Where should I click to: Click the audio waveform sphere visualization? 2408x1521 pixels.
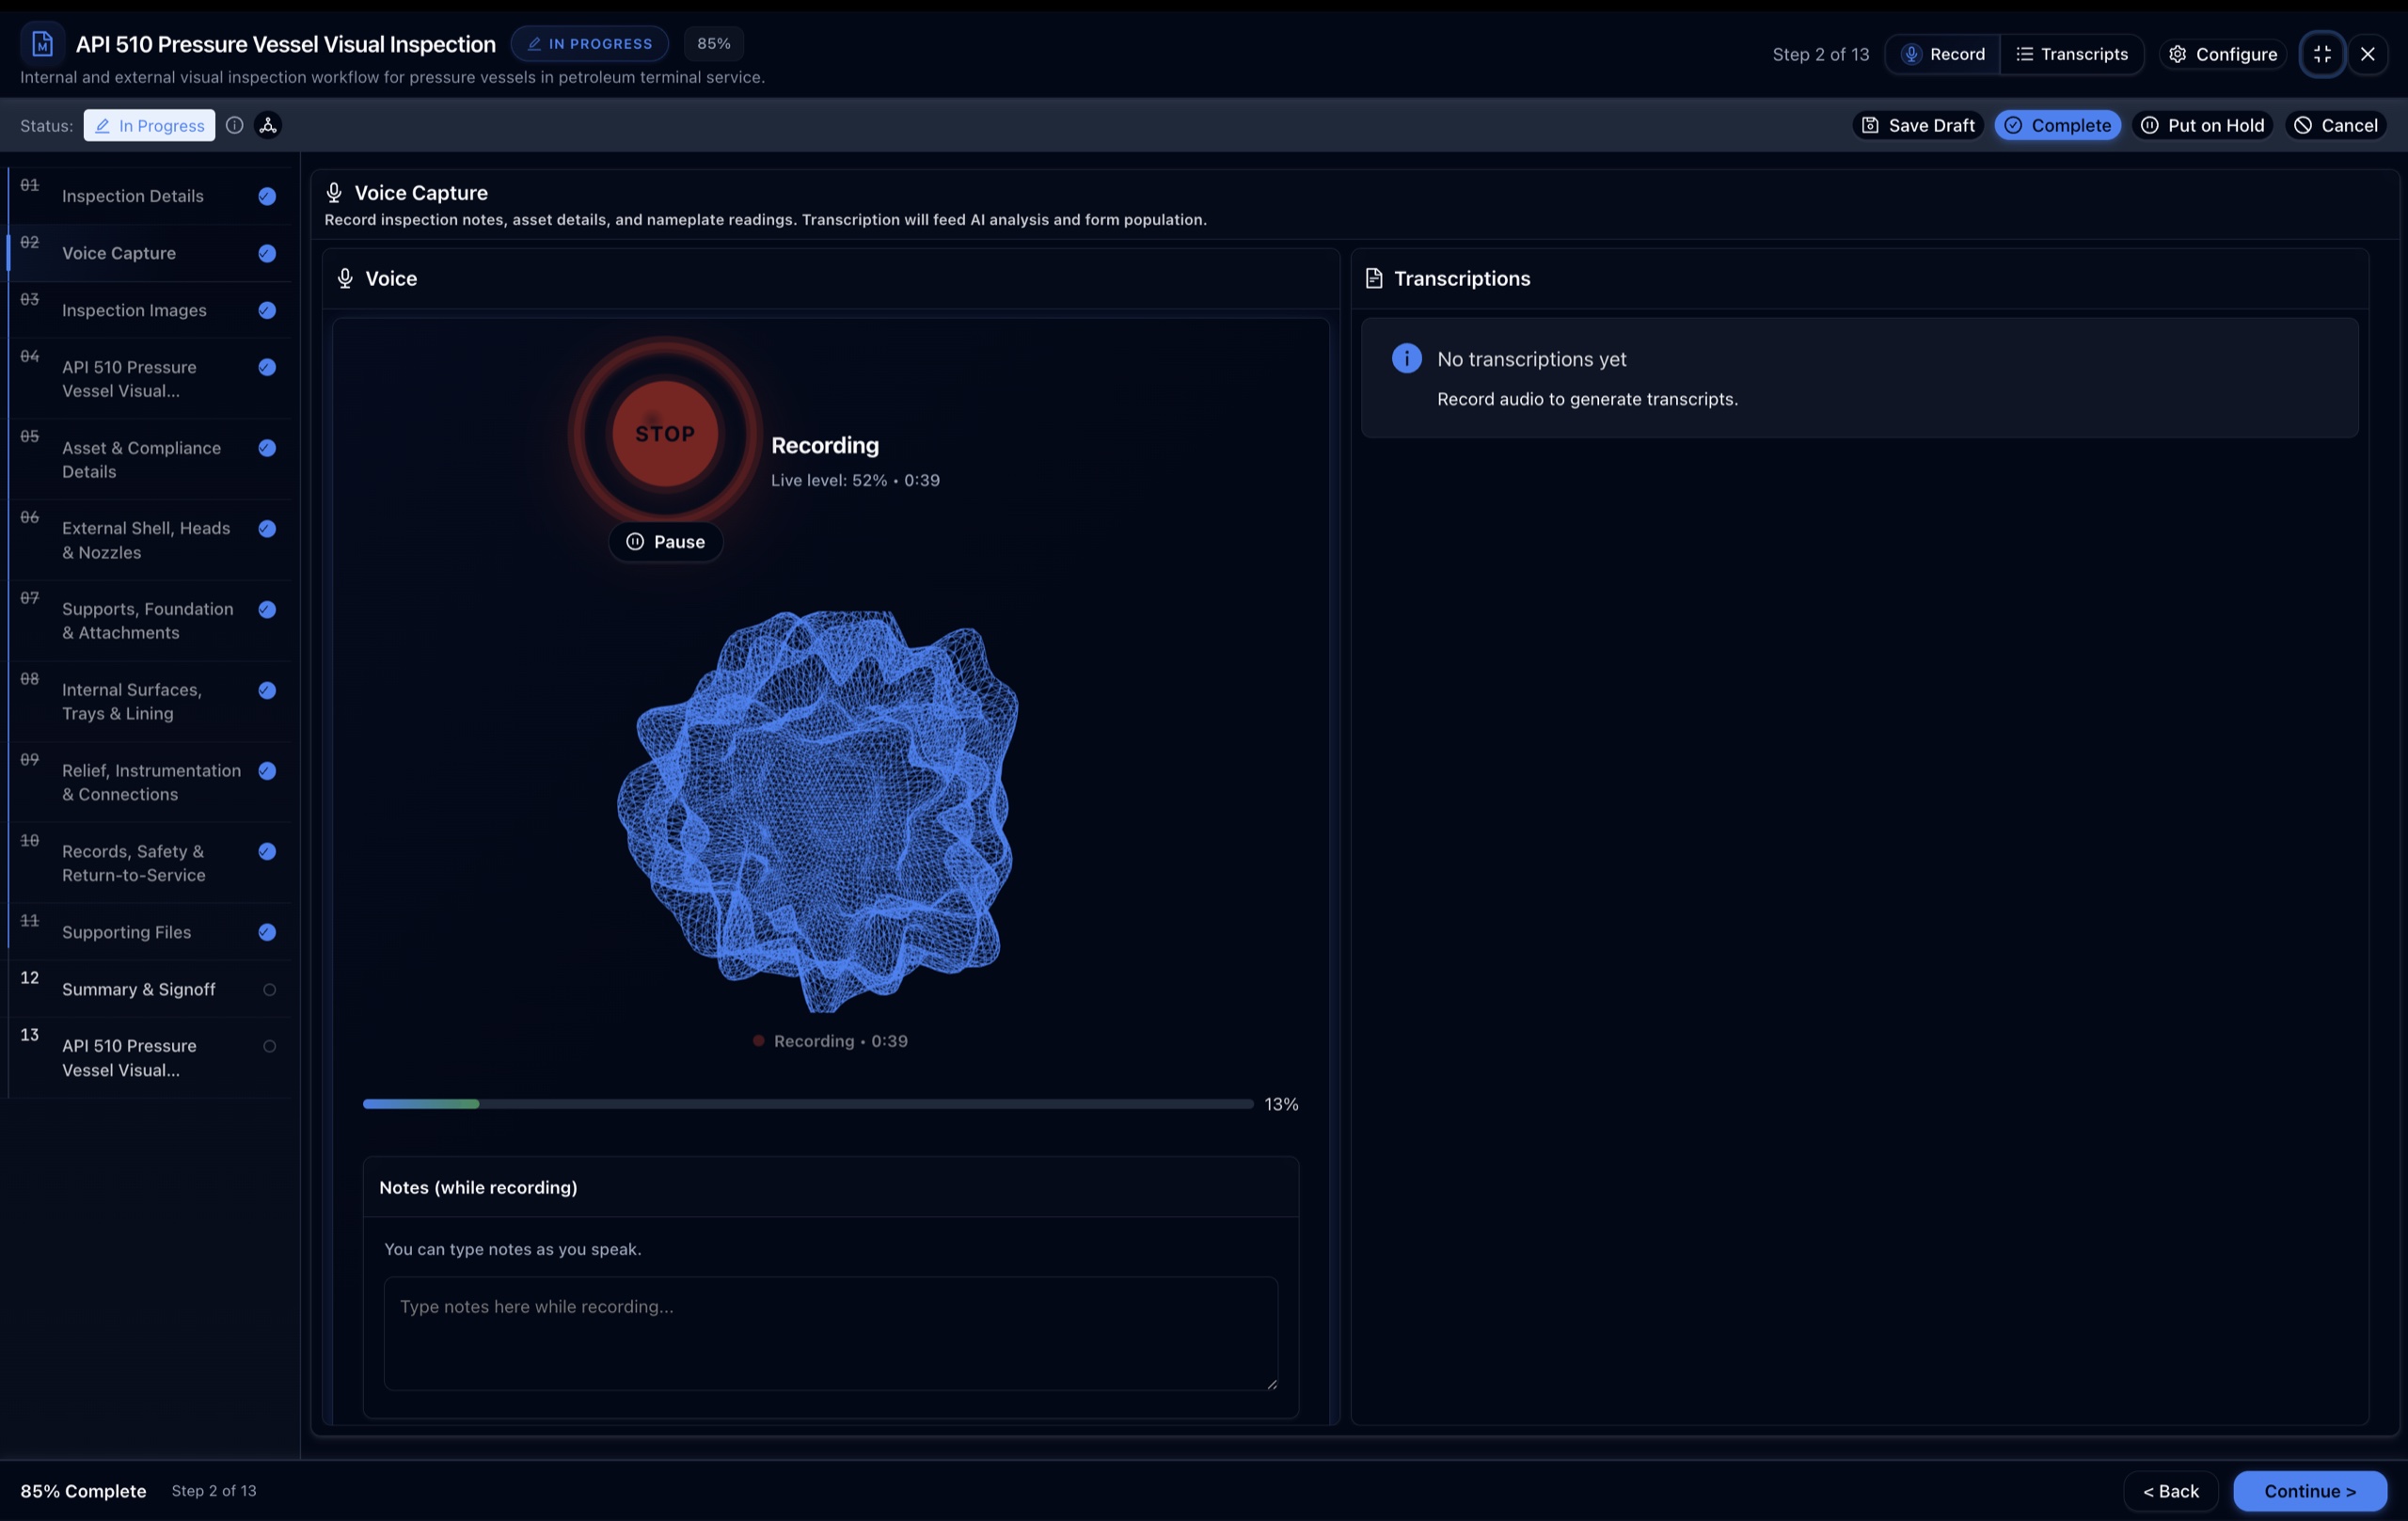[x=817, y=811]
